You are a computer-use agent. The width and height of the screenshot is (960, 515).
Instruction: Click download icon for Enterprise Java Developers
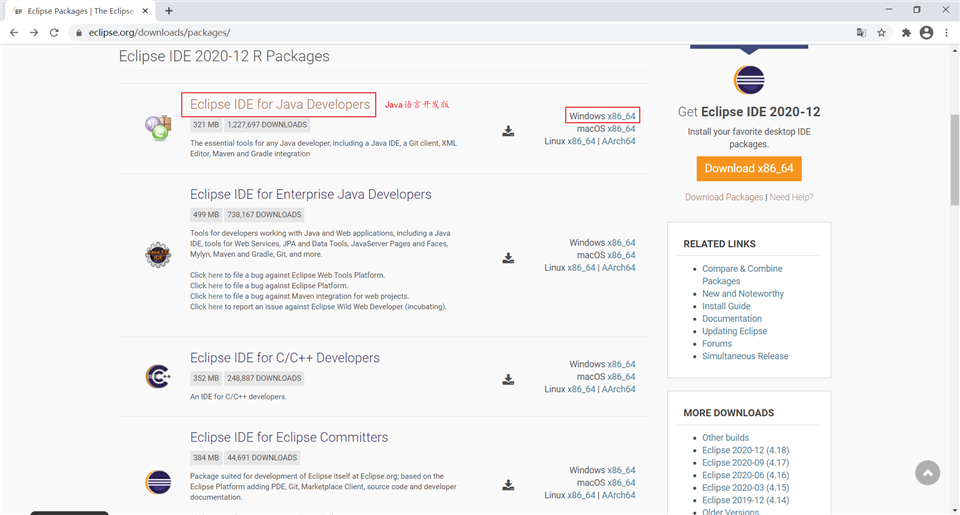click(x=508, y=258)
